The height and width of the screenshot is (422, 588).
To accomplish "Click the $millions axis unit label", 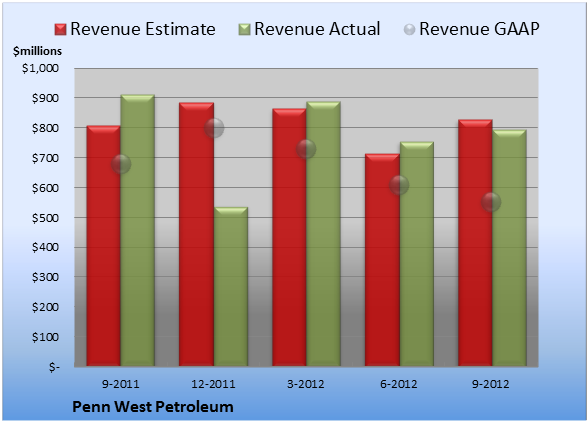I will point(37,51).
